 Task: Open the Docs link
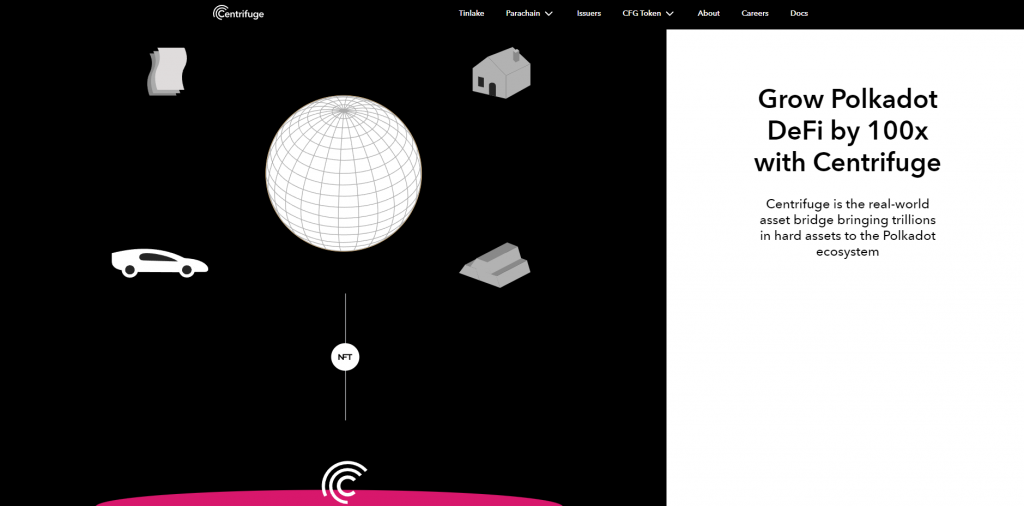click(x=799, y=13)
